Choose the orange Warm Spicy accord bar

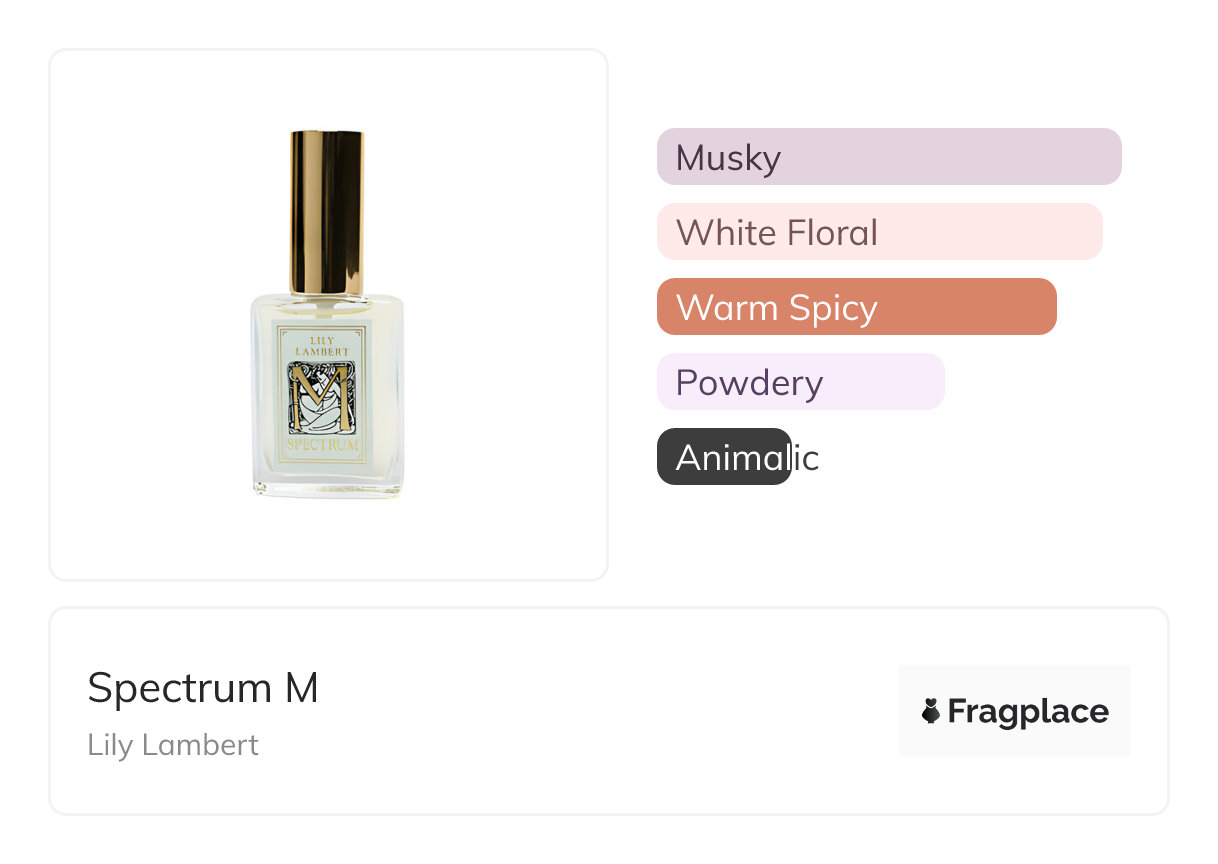[856, 307]
